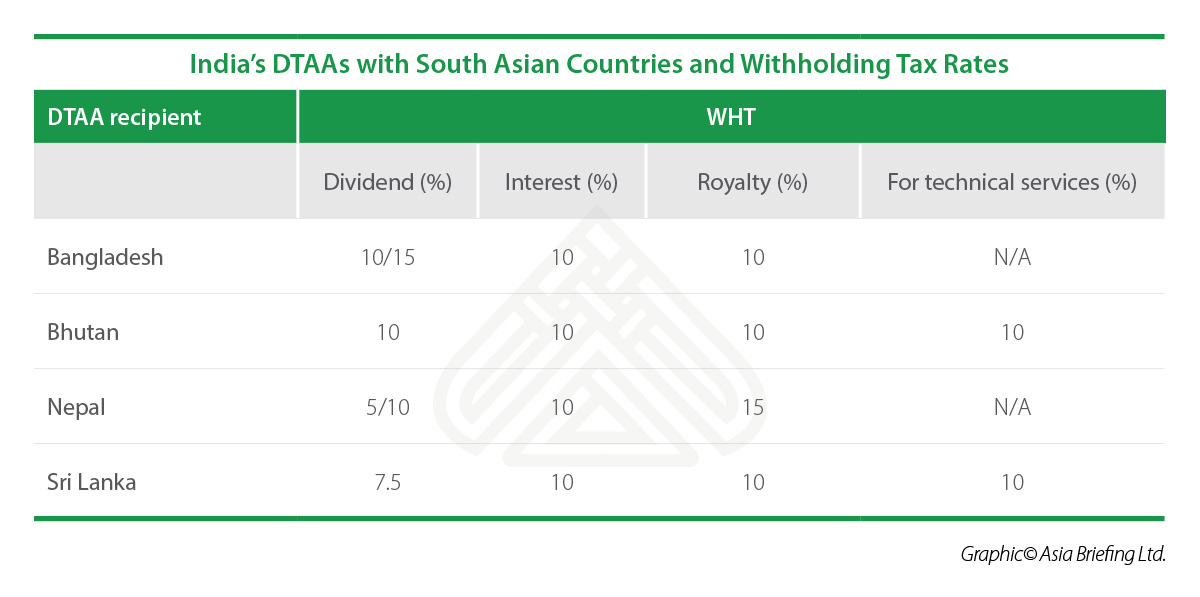
Task: Select the Interest (%) column header
Action: click(x=561, y=182)
